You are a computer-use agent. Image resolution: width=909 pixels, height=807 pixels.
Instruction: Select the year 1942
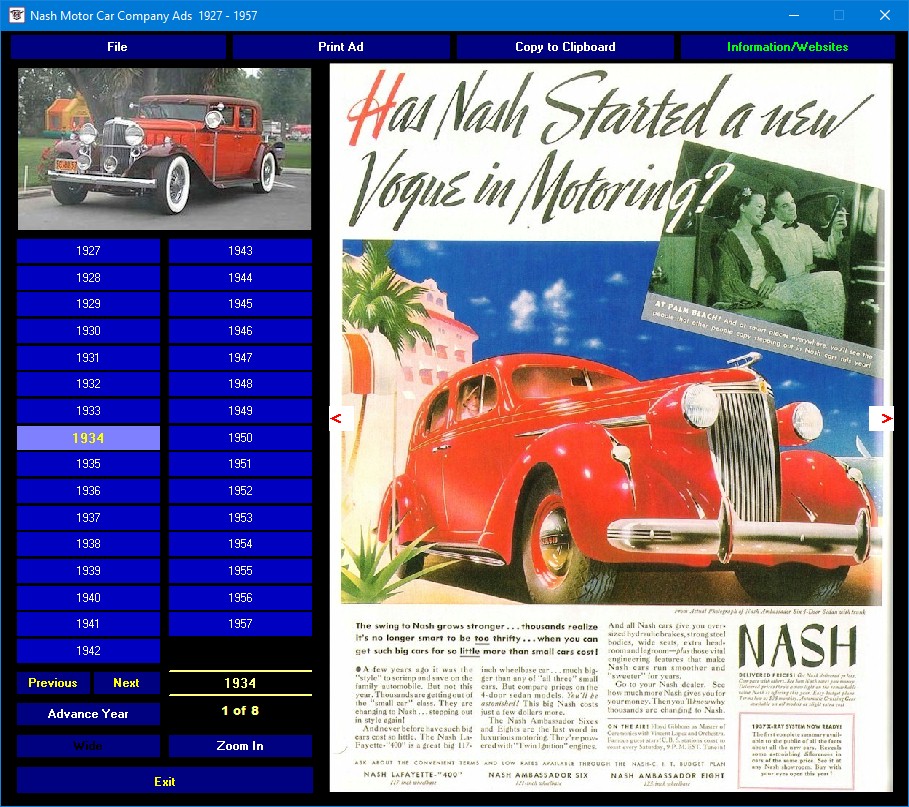point(88,650)
